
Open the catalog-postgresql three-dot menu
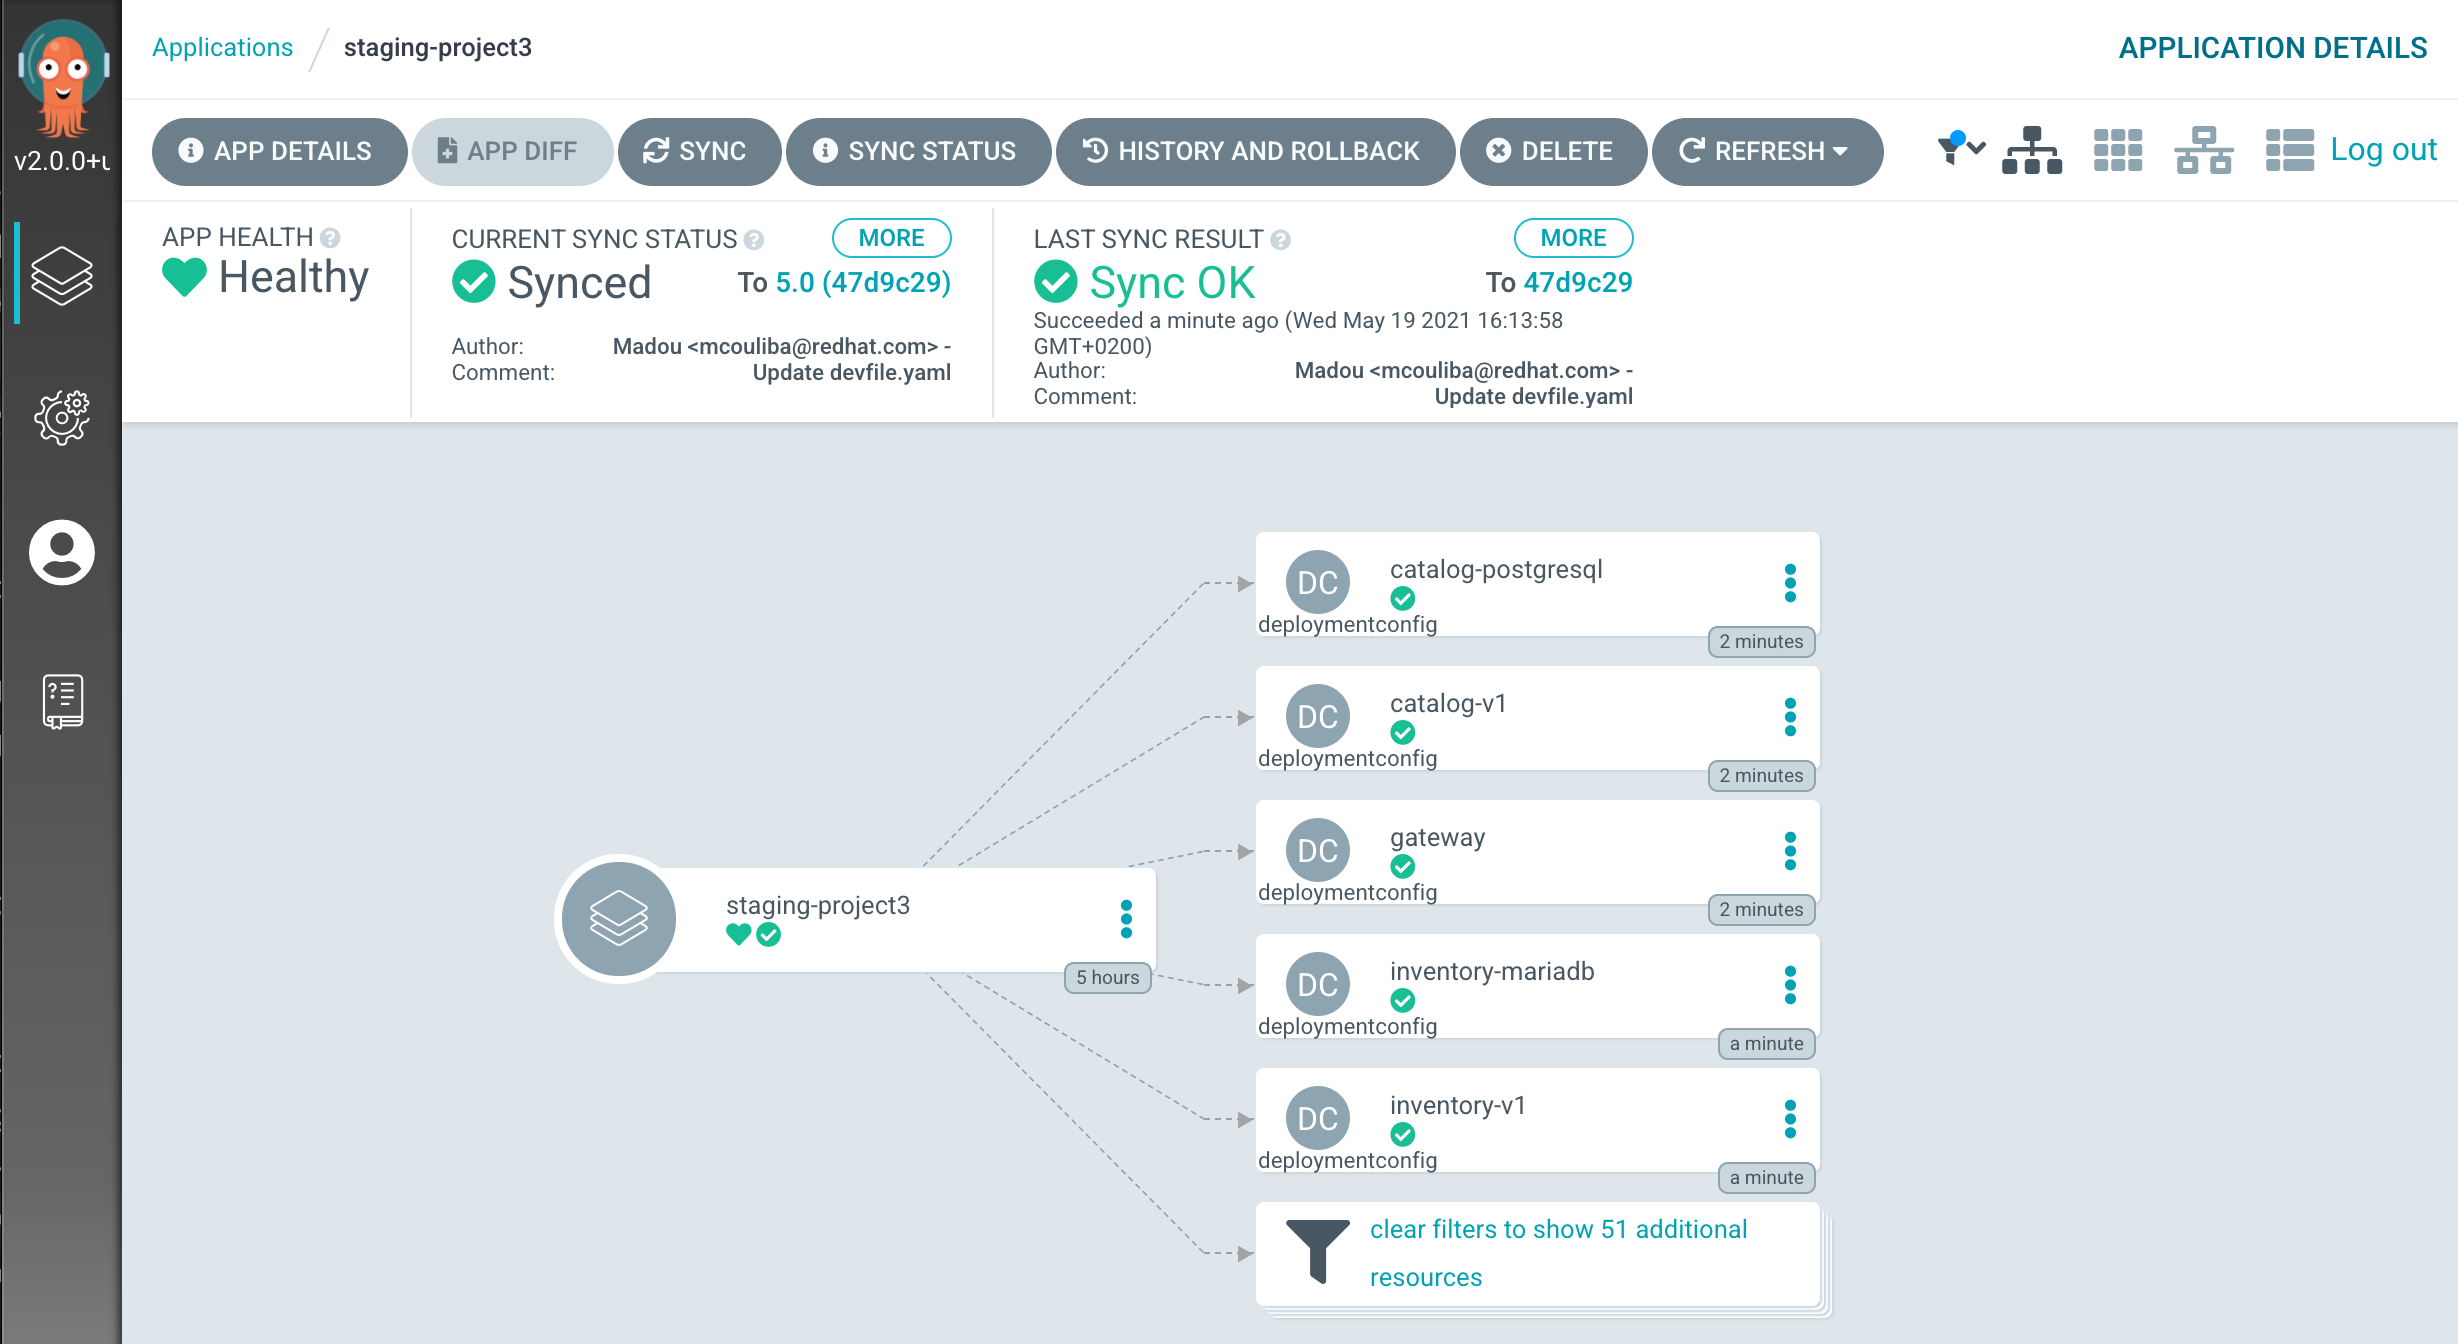click(1790, 583)
